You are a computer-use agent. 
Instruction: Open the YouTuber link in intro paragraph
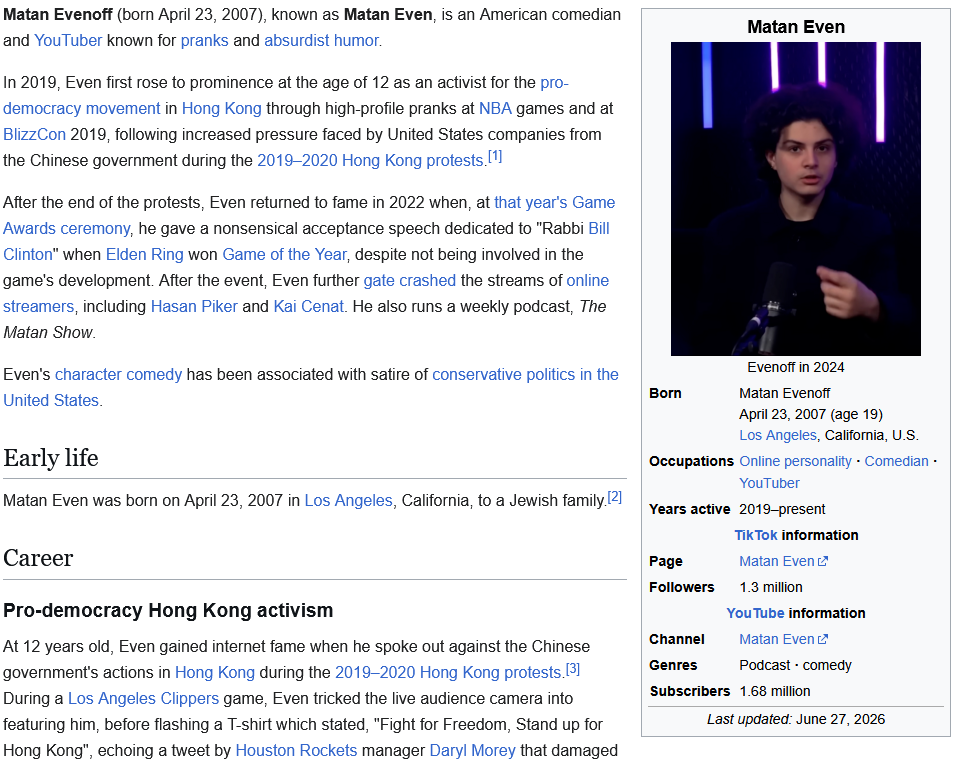[68, 40]
